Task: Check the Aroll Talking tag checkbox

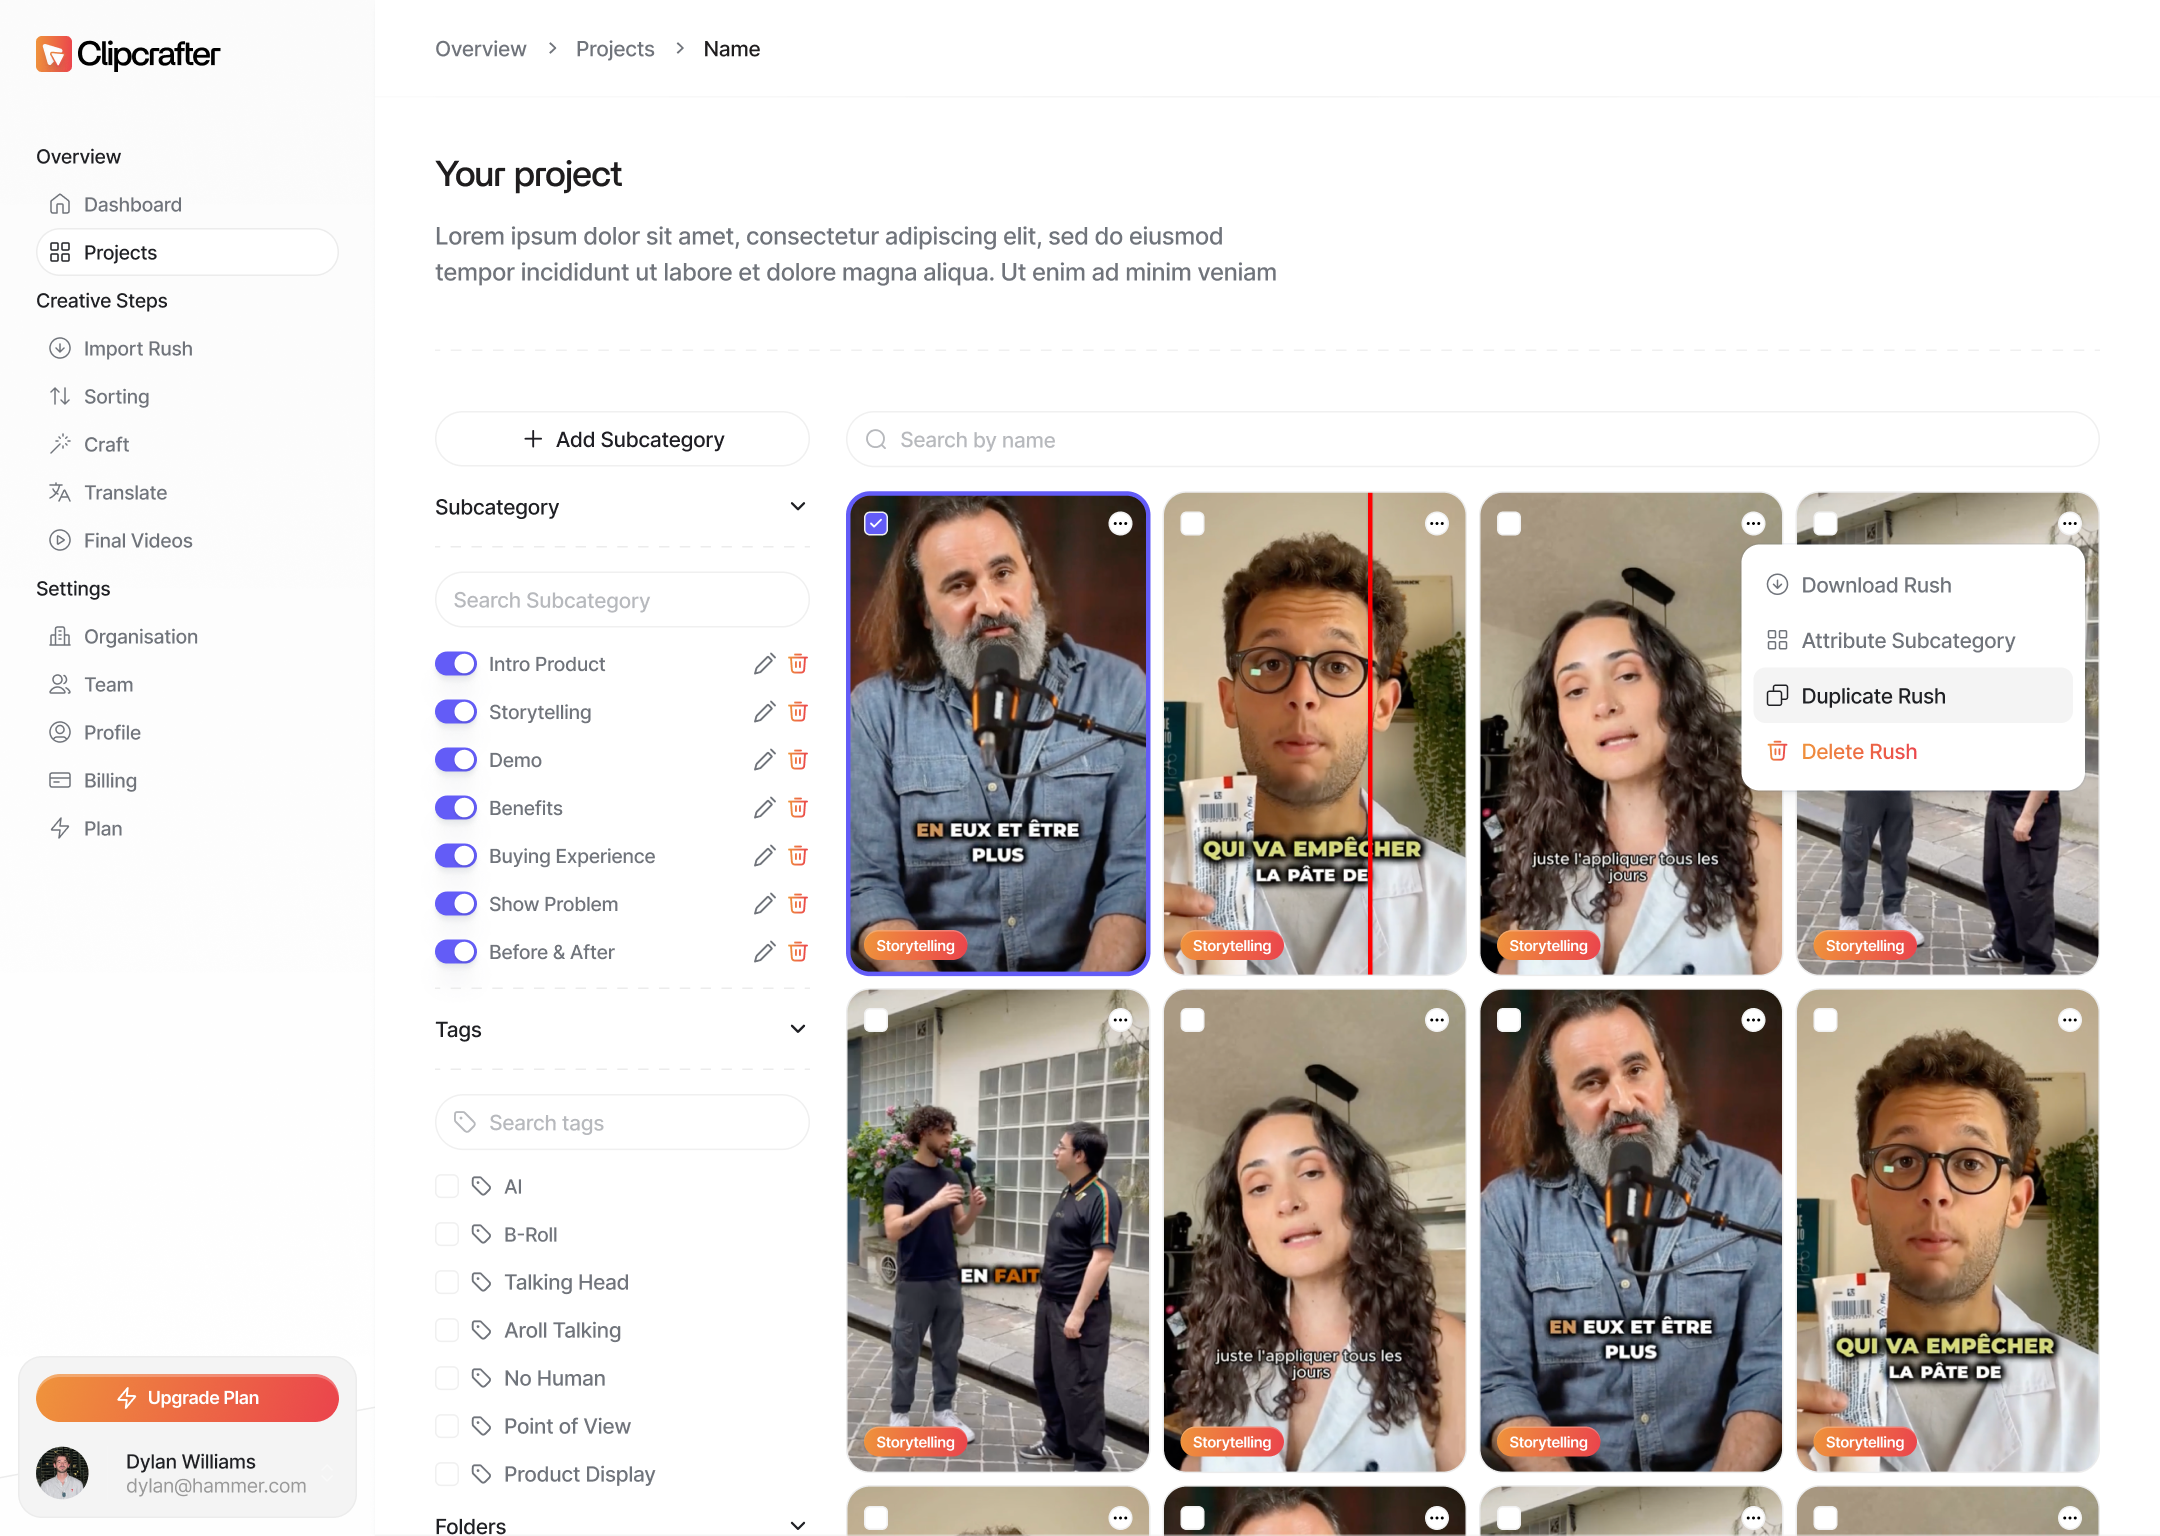Action: [447, 1330]
